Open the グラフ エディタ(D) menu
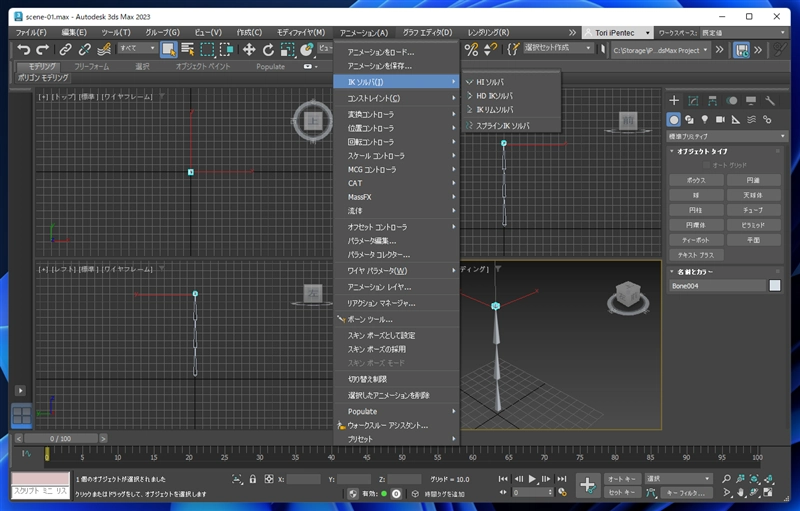 click(x=428, y=33)
